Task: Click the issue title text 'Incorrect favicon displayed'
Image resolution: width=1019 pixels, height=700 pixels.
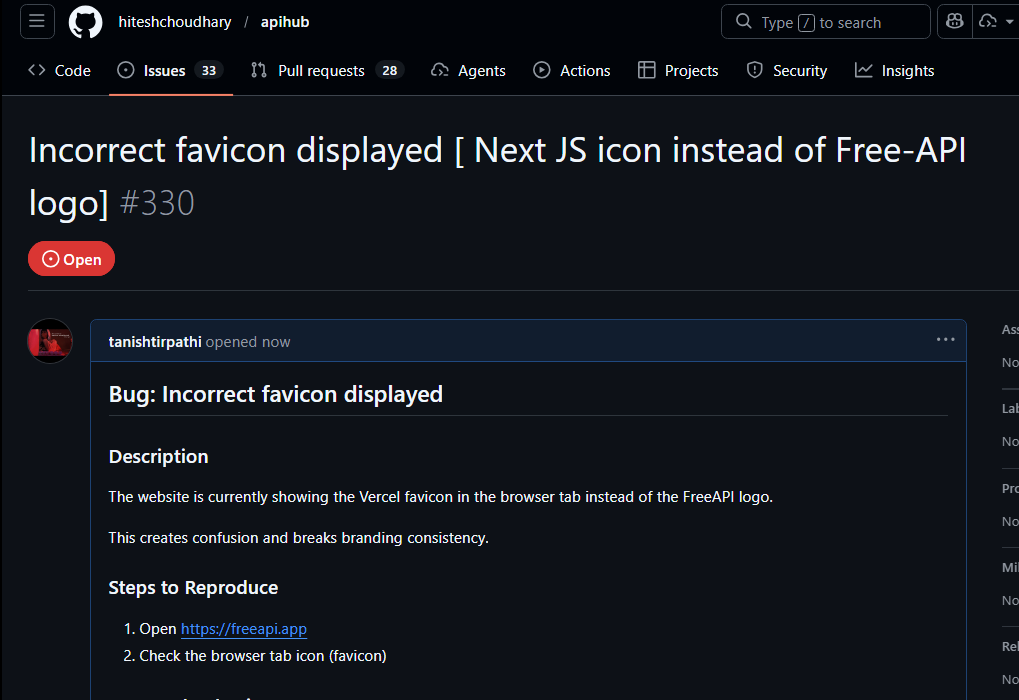Action: click(x=236, y=150)
